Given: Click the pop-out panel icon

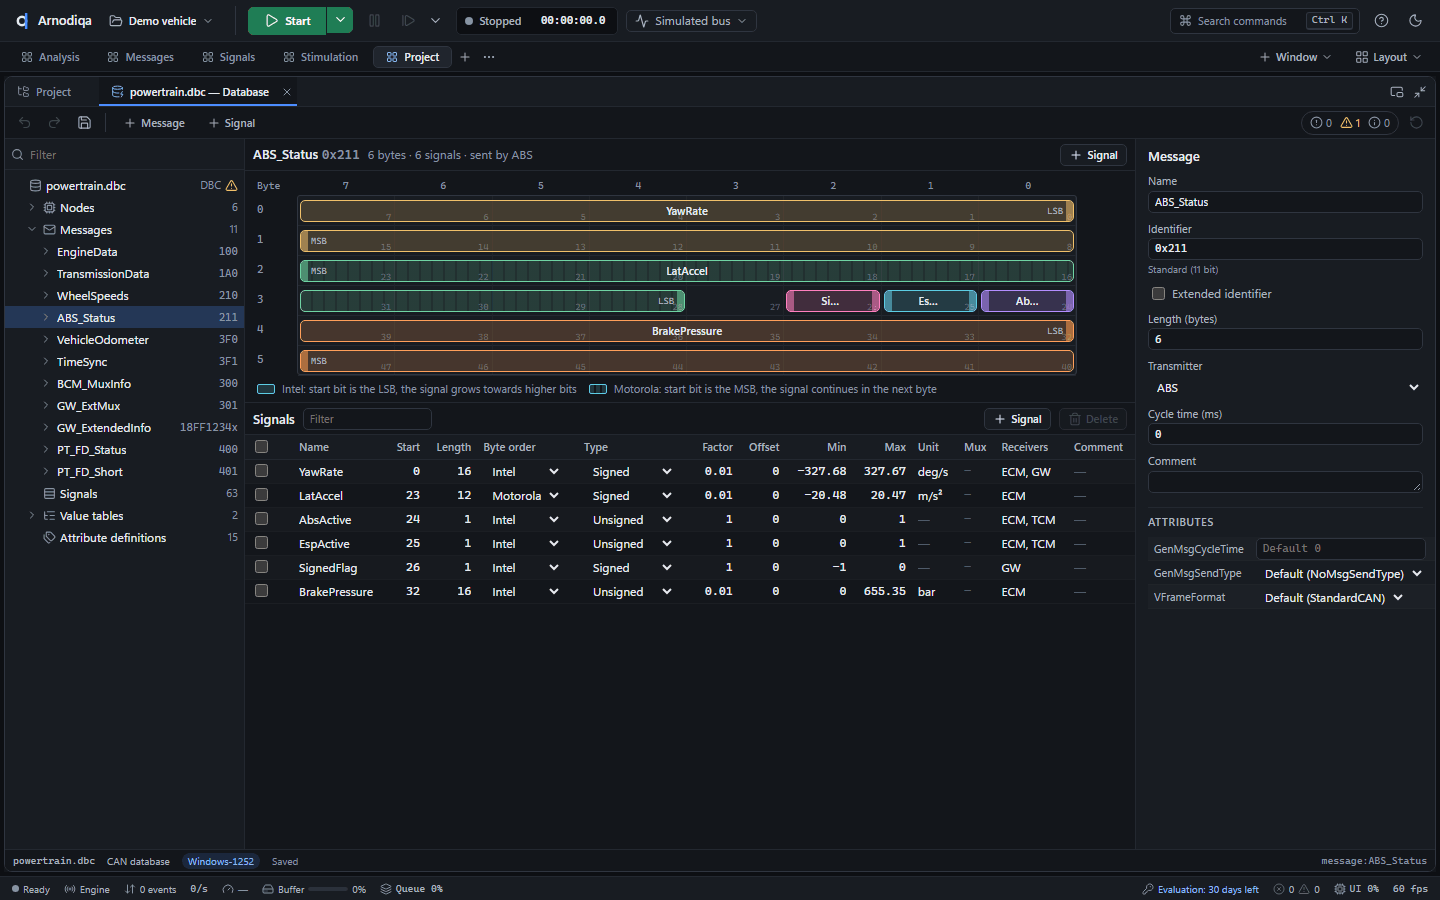Looking at the screenshot, I should point(1397,92).
